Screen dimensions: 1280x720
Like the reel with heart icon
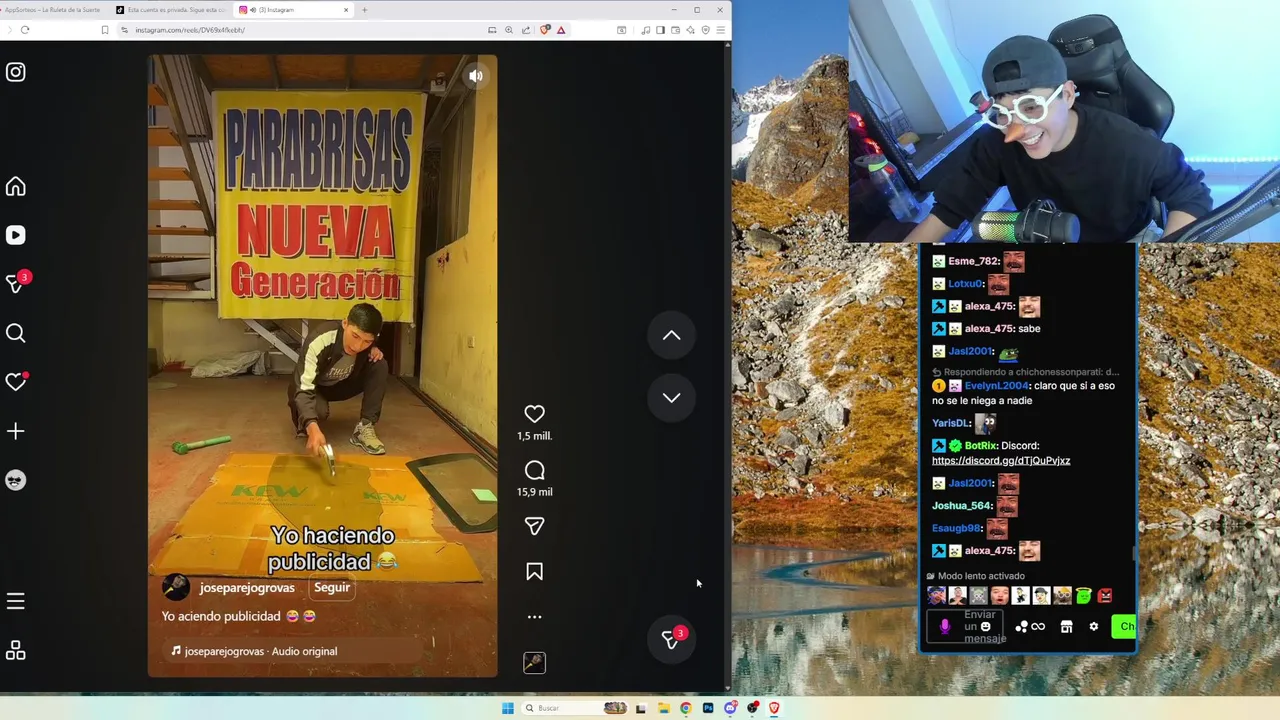click(534, 414)
